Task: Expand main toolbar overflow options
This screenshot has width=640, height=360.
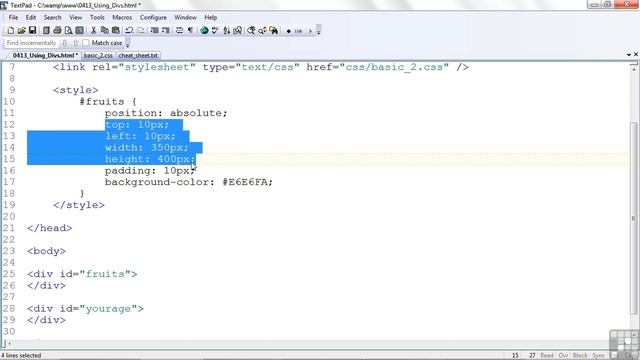Action: click(319, 31)
